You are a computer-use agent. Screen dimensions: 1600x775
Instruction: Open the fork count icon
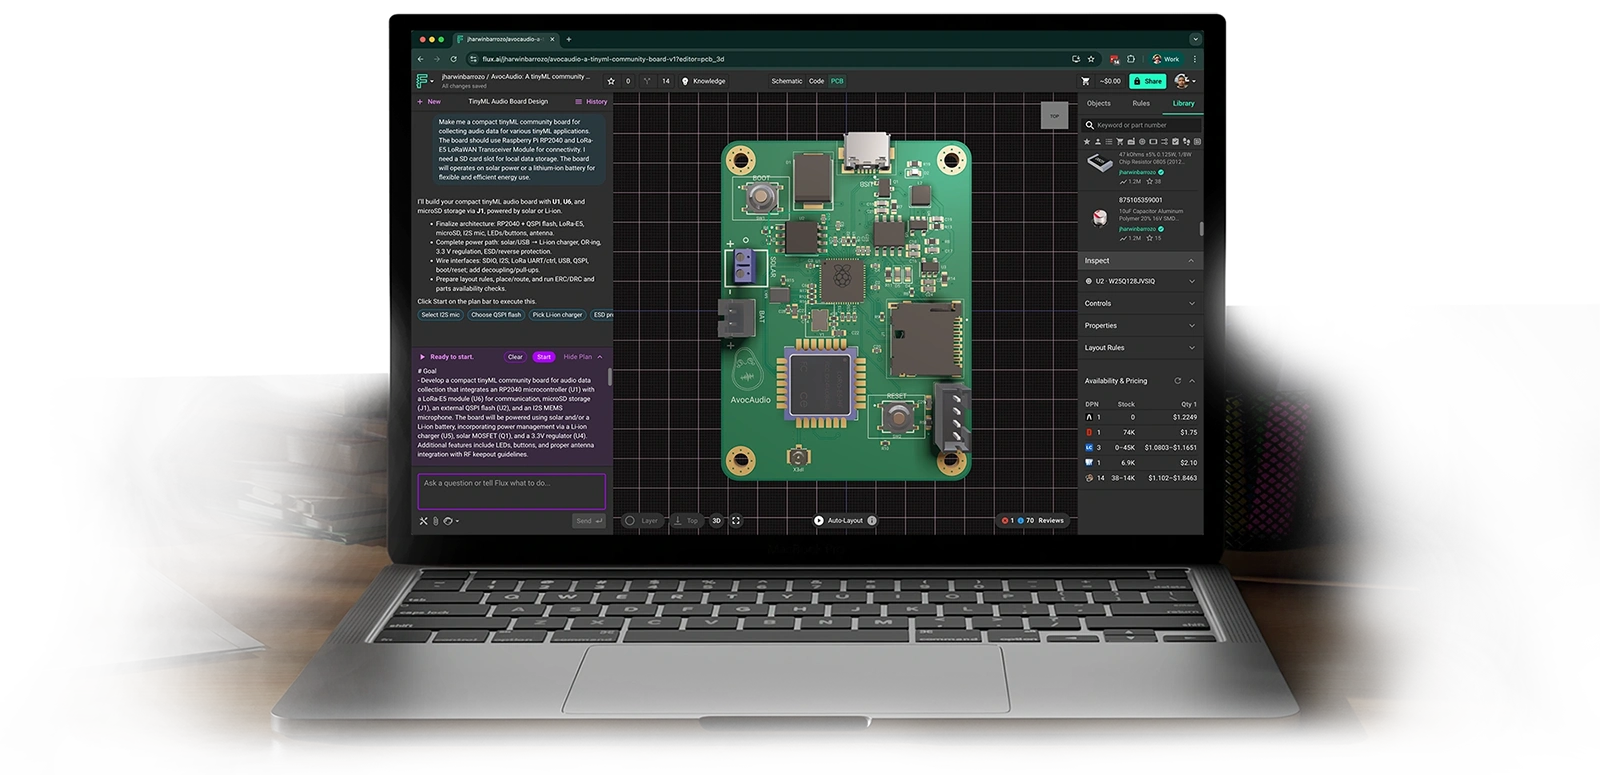coord(648,81)
